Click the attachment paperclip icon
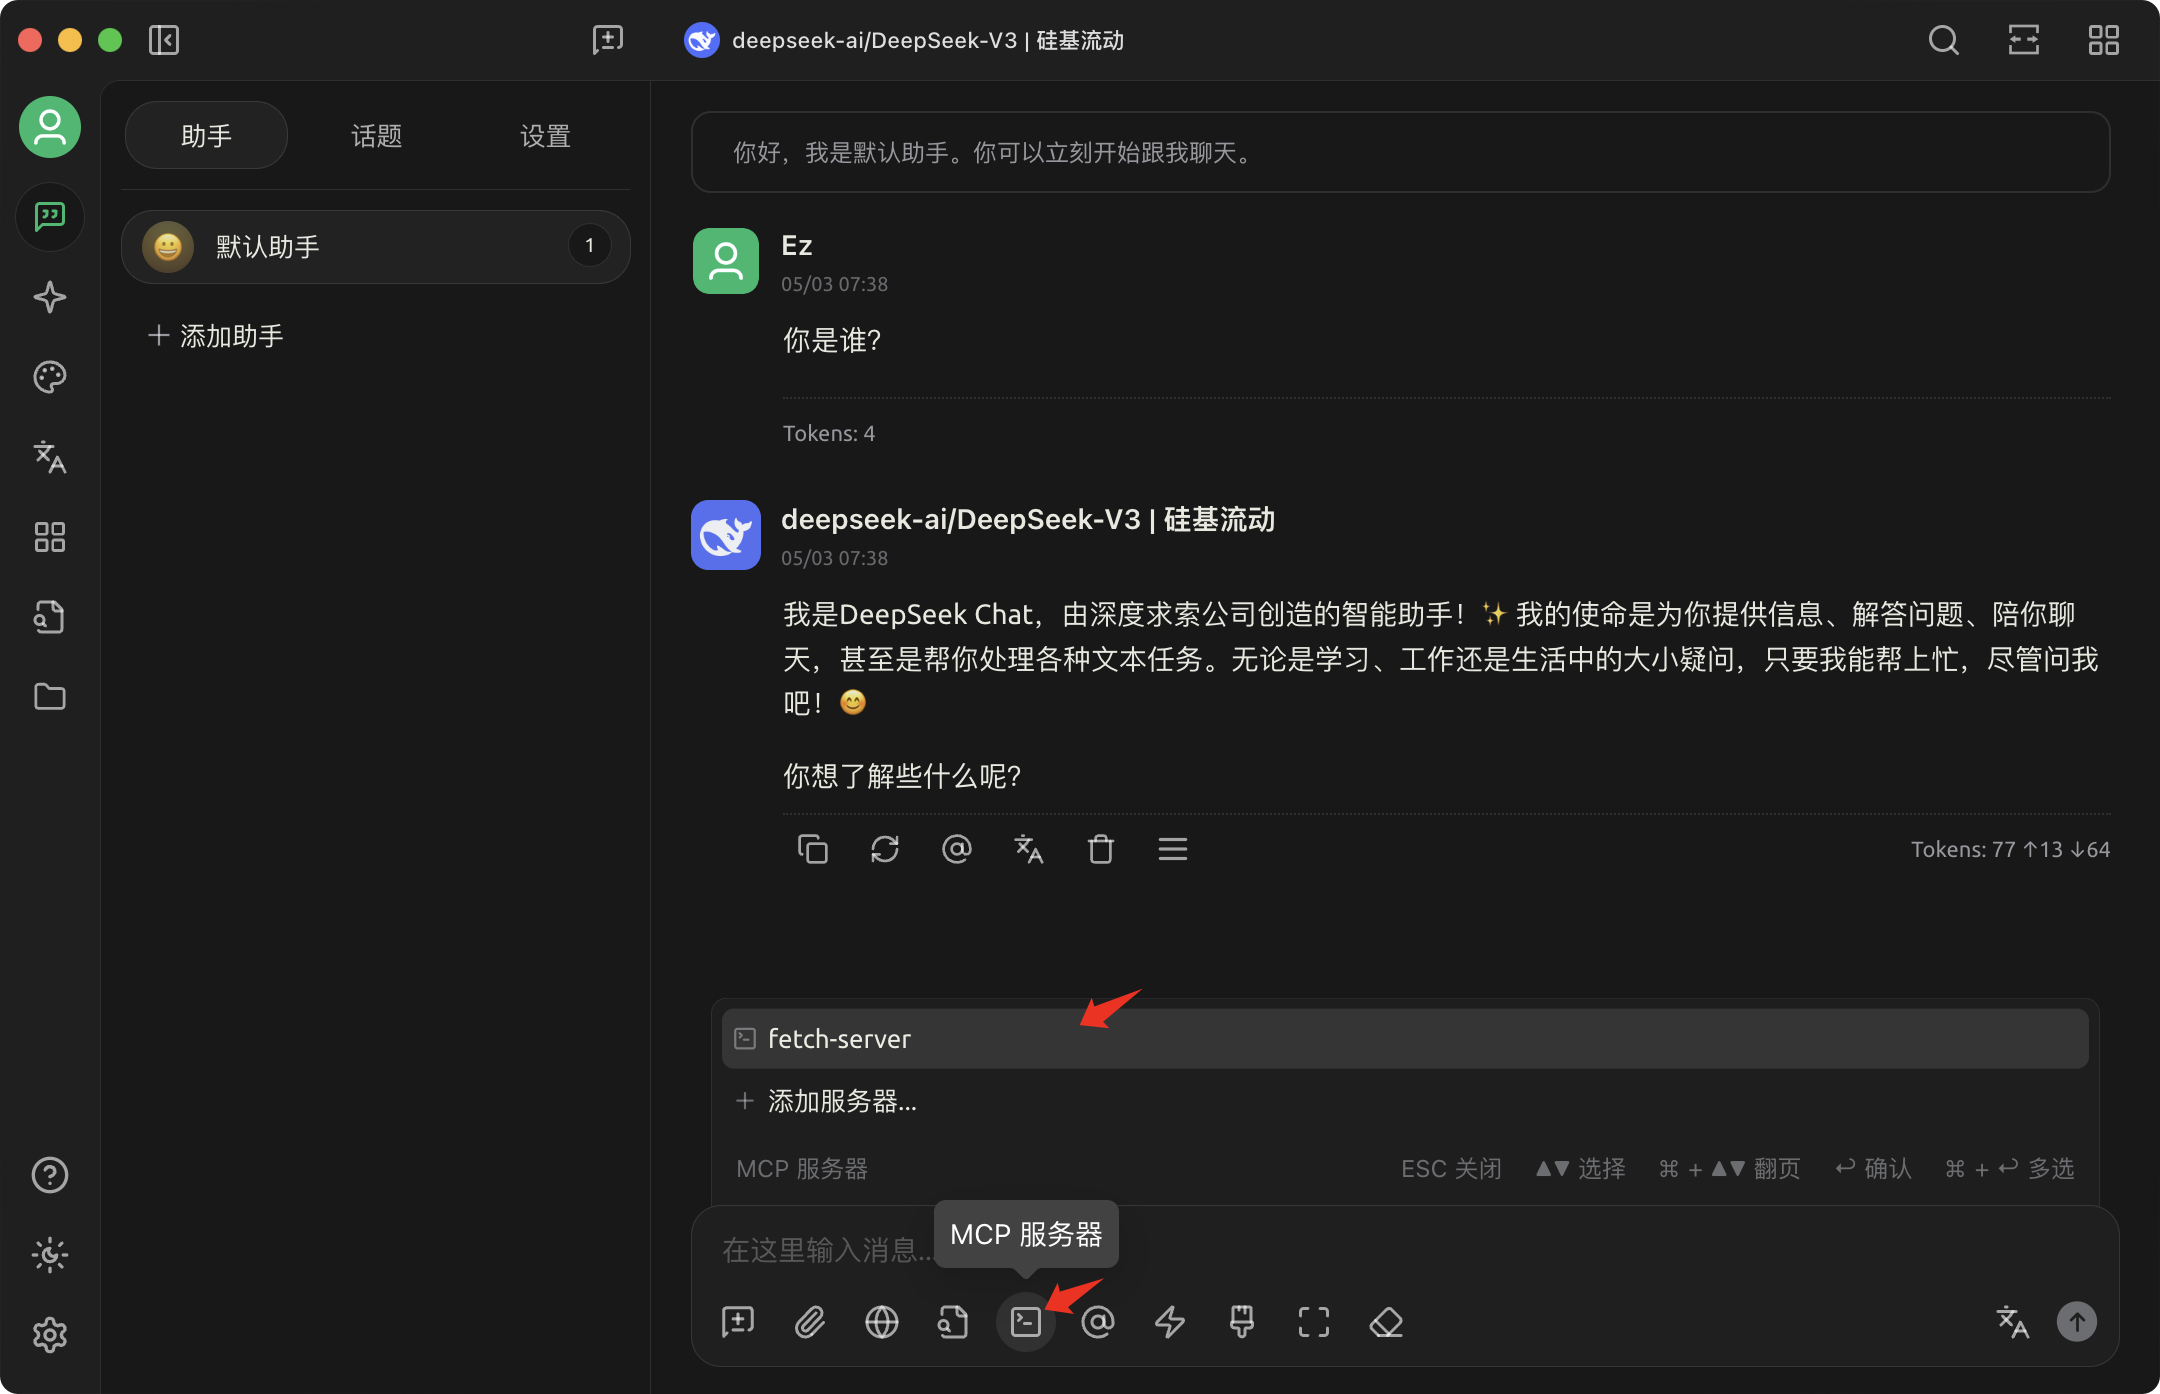 click(x=809, y=1322)
